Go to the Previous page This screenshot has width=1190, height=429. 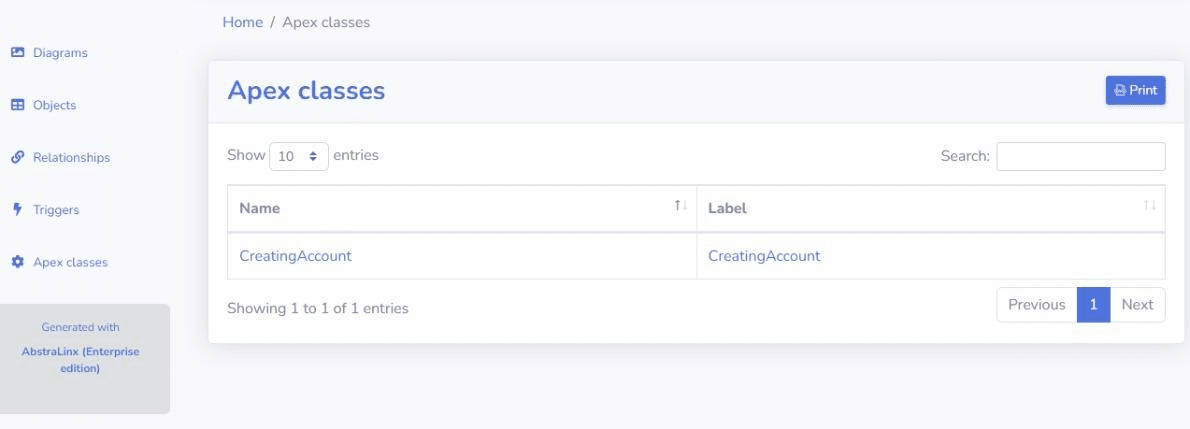1036,305
